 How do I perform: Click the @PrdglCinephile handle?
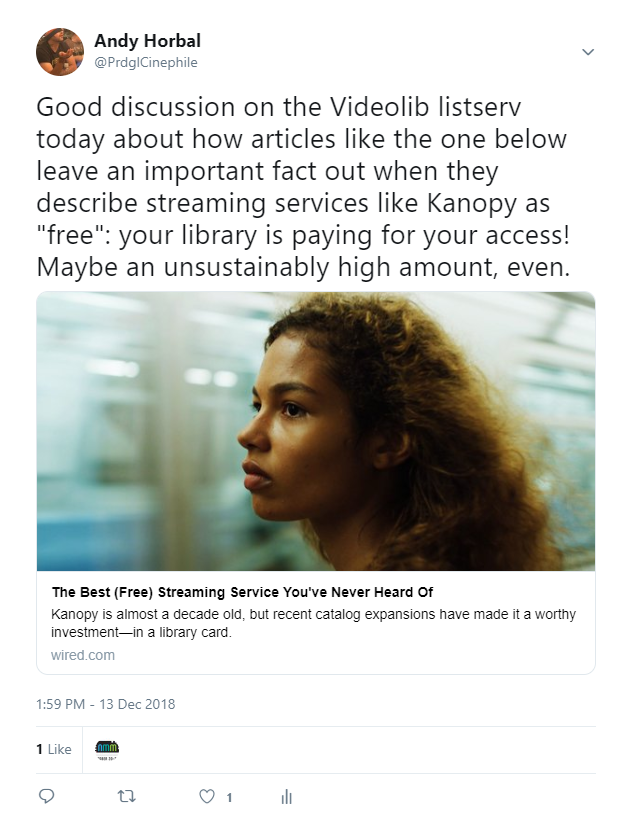pyautogui.click(x=146, y=62)
